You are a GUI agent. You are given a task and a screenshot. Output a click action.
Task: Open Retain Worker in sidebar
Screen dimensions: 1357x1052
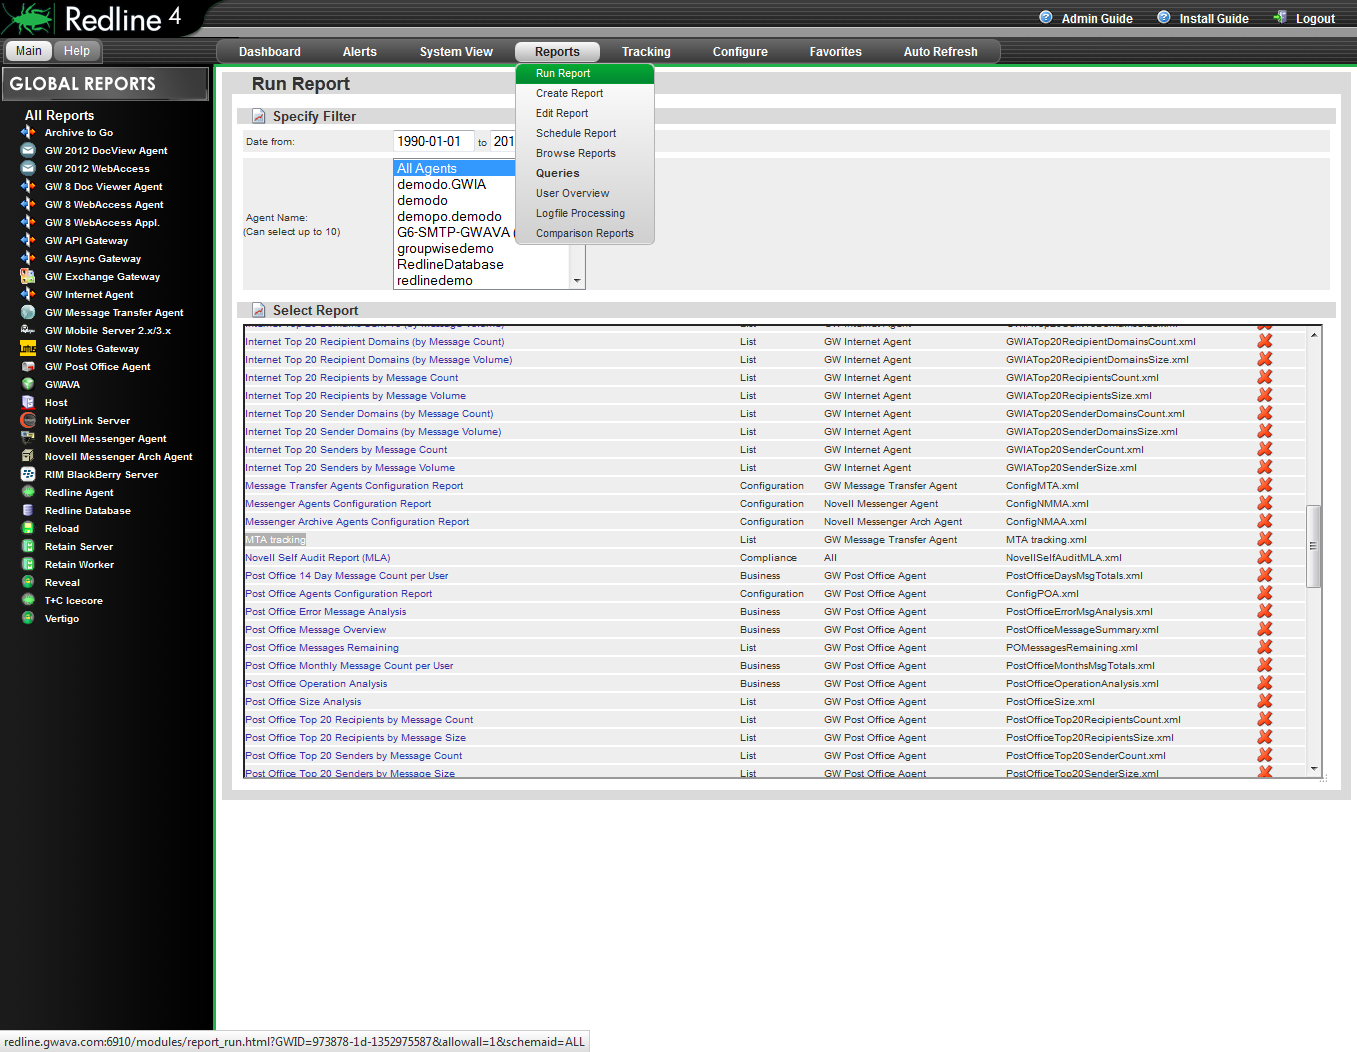point(79,564)
